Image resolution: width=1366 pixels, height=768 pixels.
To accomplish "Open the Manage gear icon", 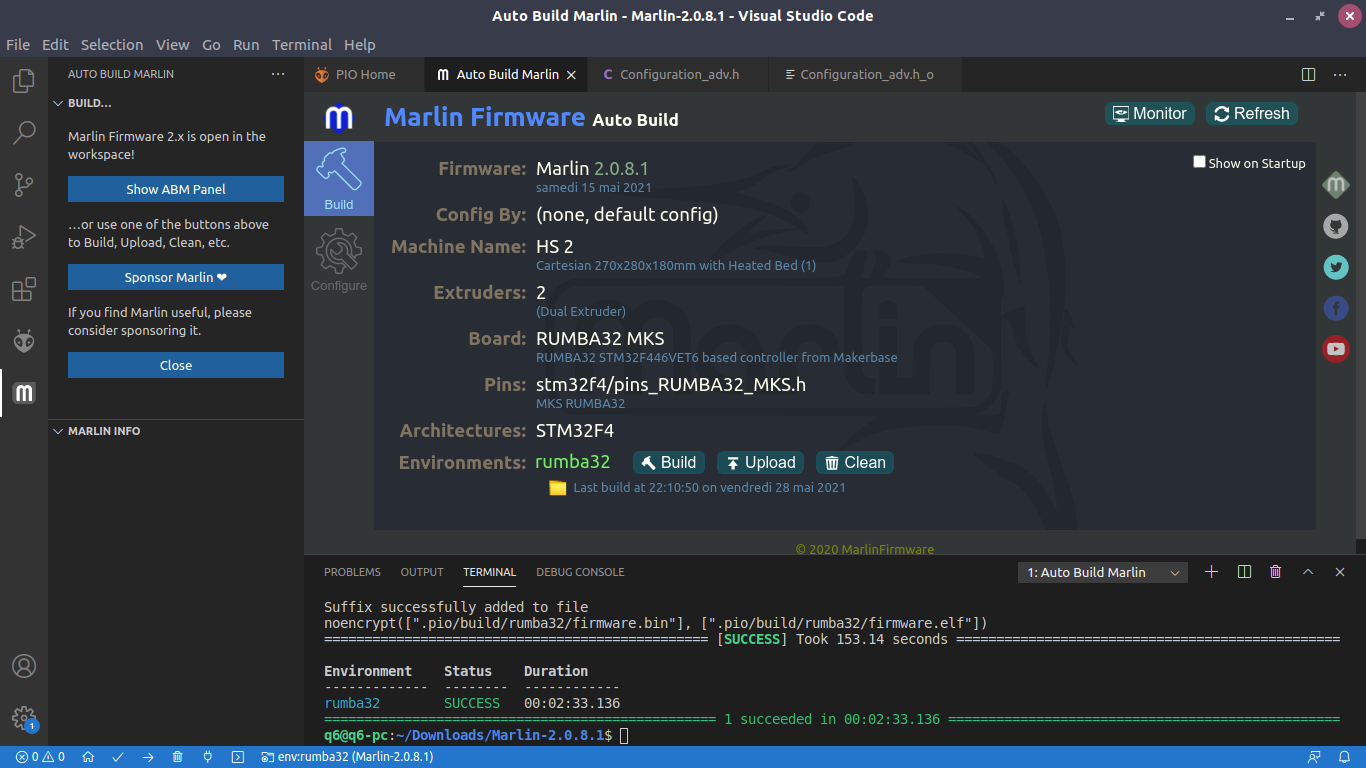I will coord(24,718).
